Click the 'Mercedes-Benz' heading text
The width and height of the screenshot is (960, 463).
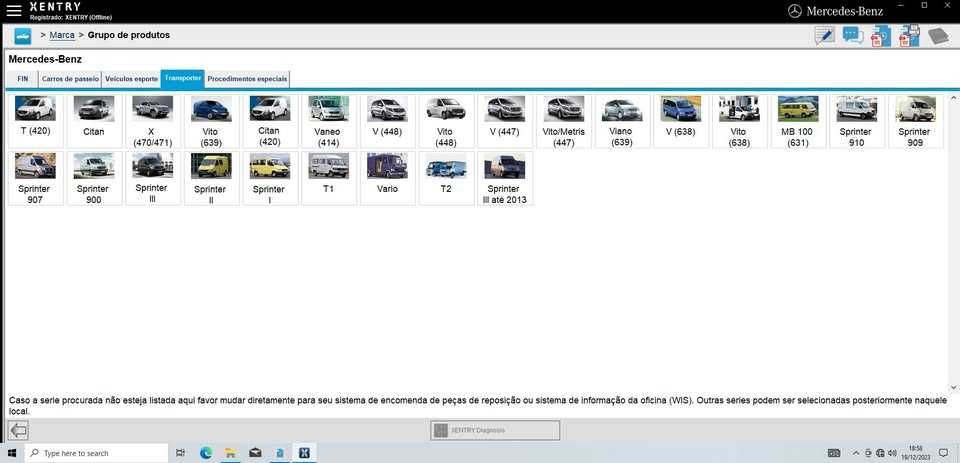click(45, 59)
